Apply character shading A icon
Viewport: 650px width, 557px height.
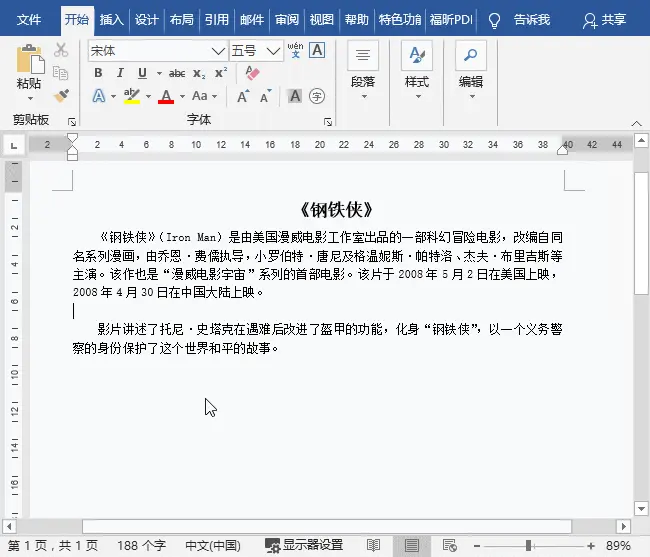pos(295,96)
